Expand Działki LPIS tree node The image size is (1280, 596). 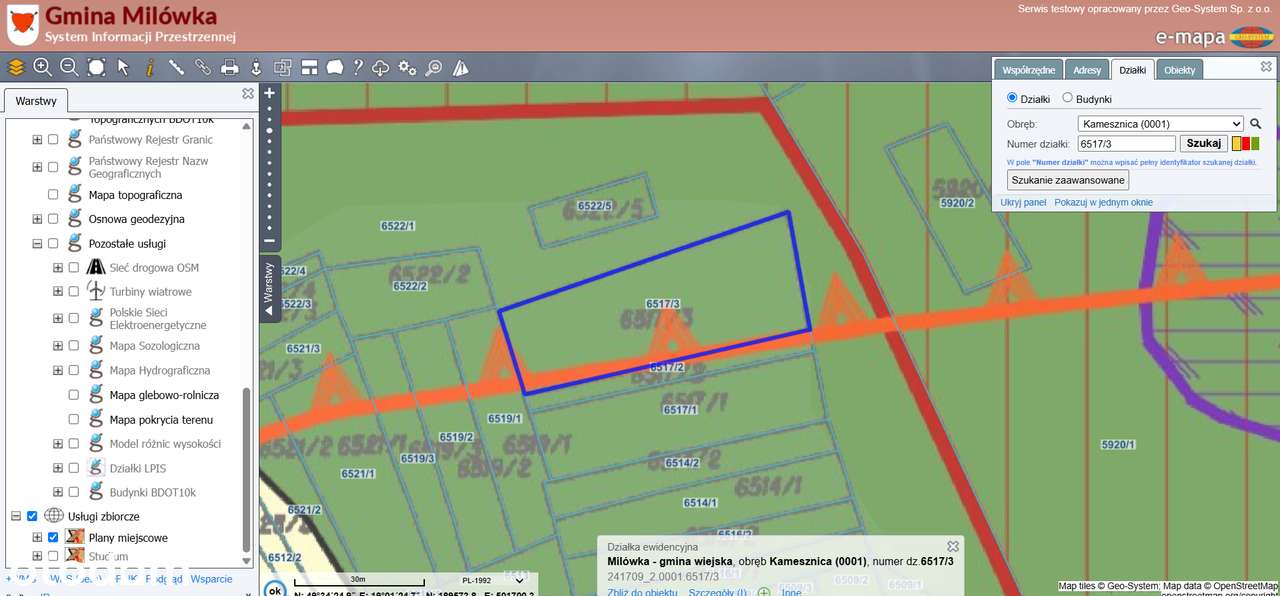[57, 468]
